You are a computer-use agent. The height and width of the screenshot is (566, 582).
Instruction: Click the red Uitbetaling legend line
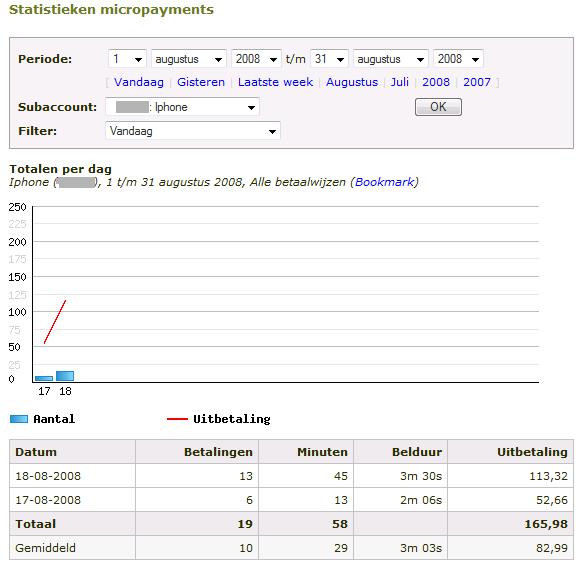pyautogui.click(x=177, y=419)
